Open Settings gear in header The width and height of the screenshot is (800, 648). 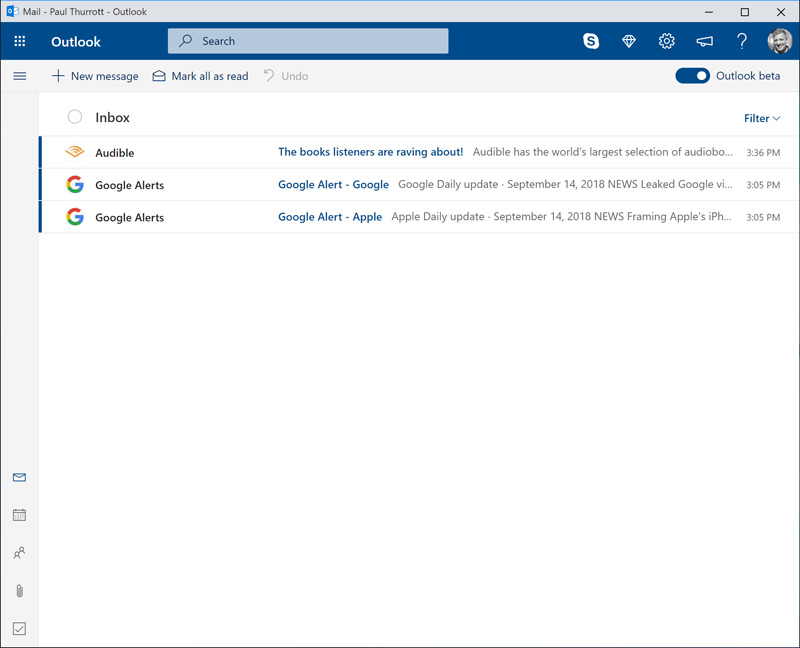667,41
